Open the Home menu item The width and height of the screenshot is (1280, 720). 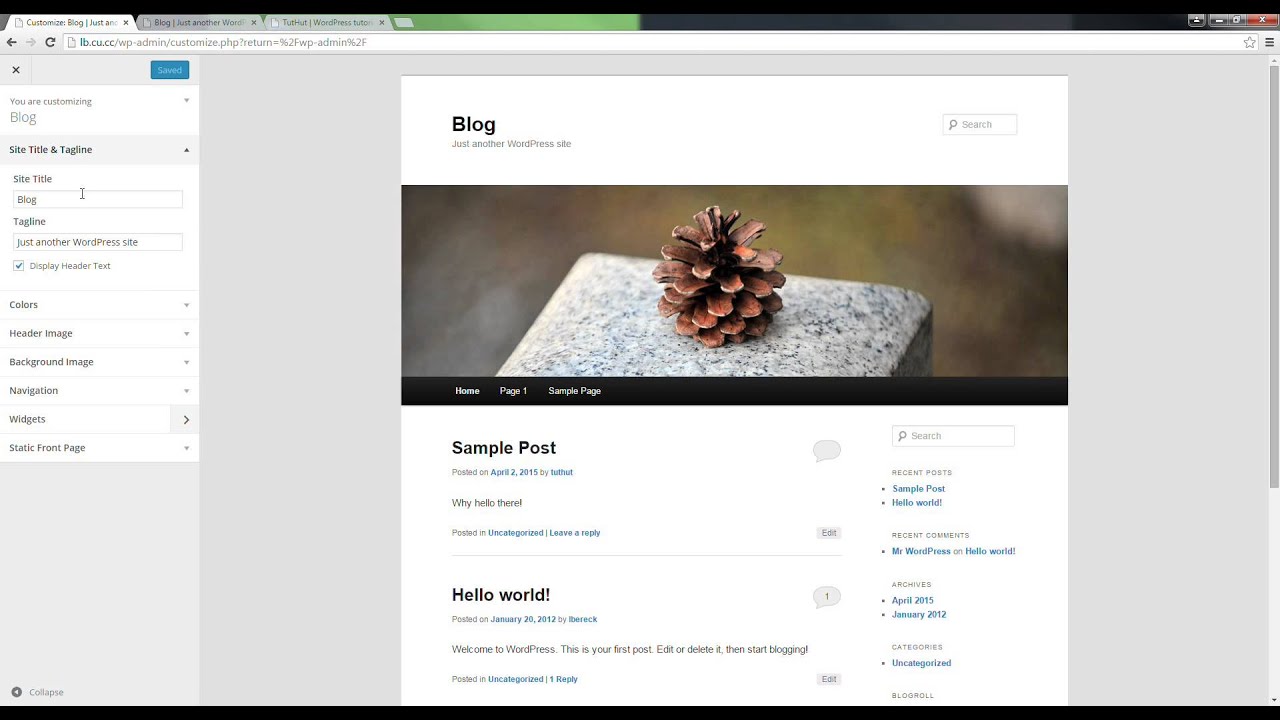[x=467, y=391]
